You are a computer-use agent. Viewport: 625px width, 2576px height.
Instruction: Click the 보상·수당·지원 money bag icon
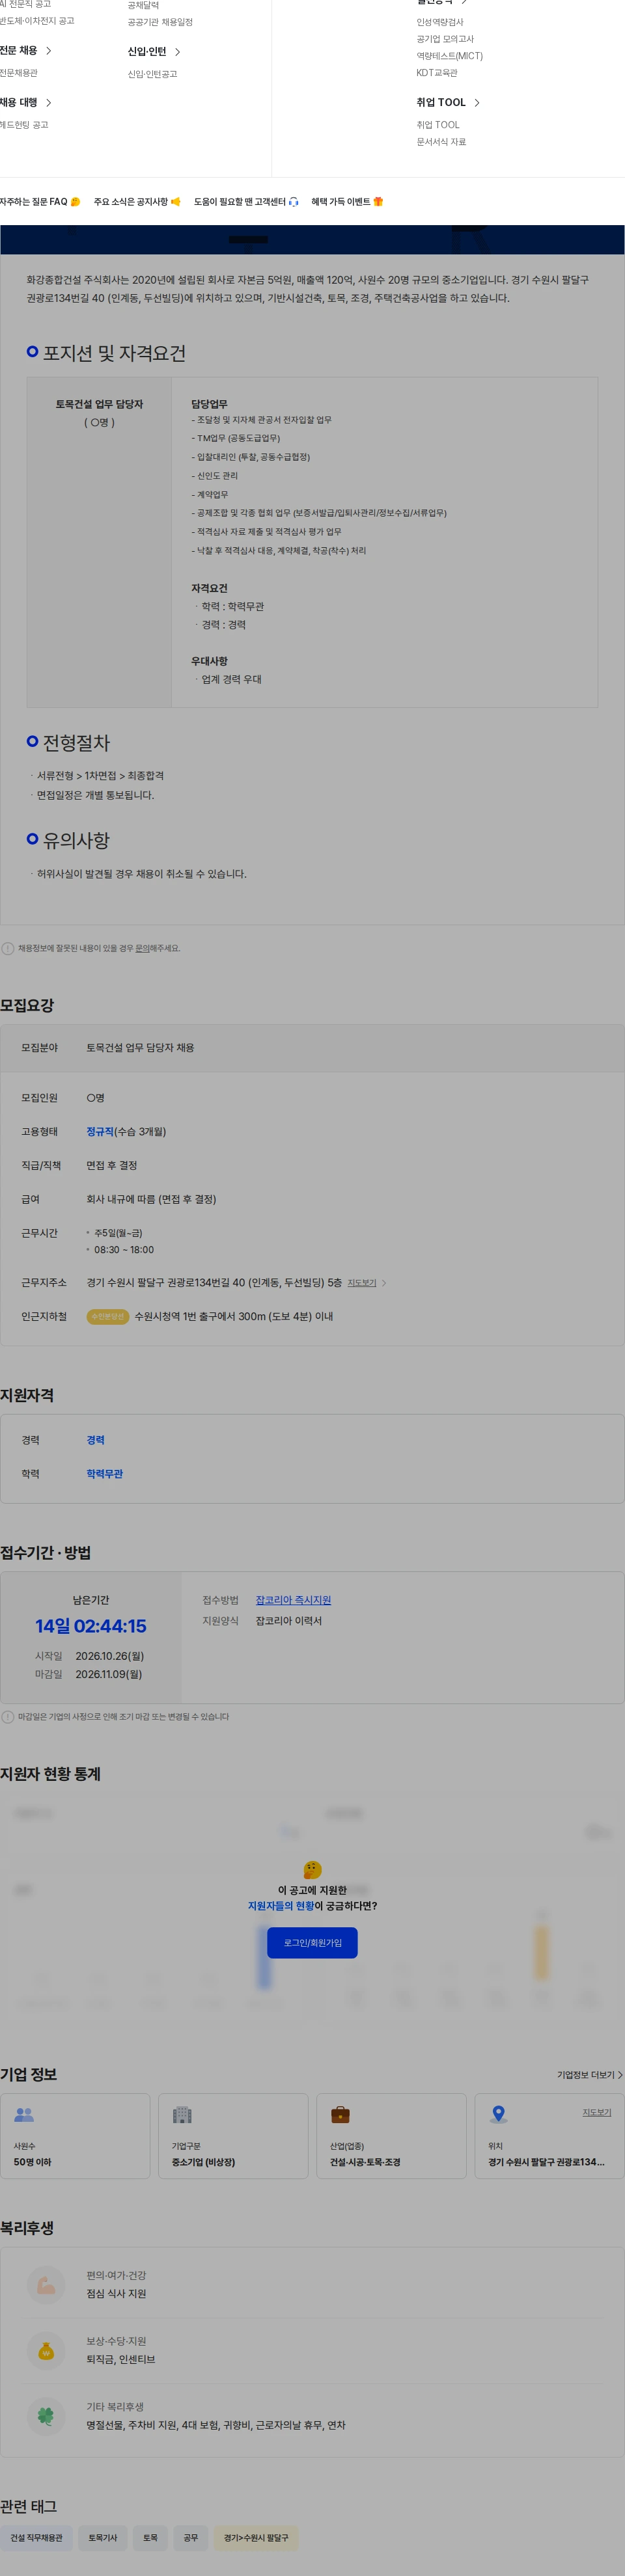(46, 2351)
